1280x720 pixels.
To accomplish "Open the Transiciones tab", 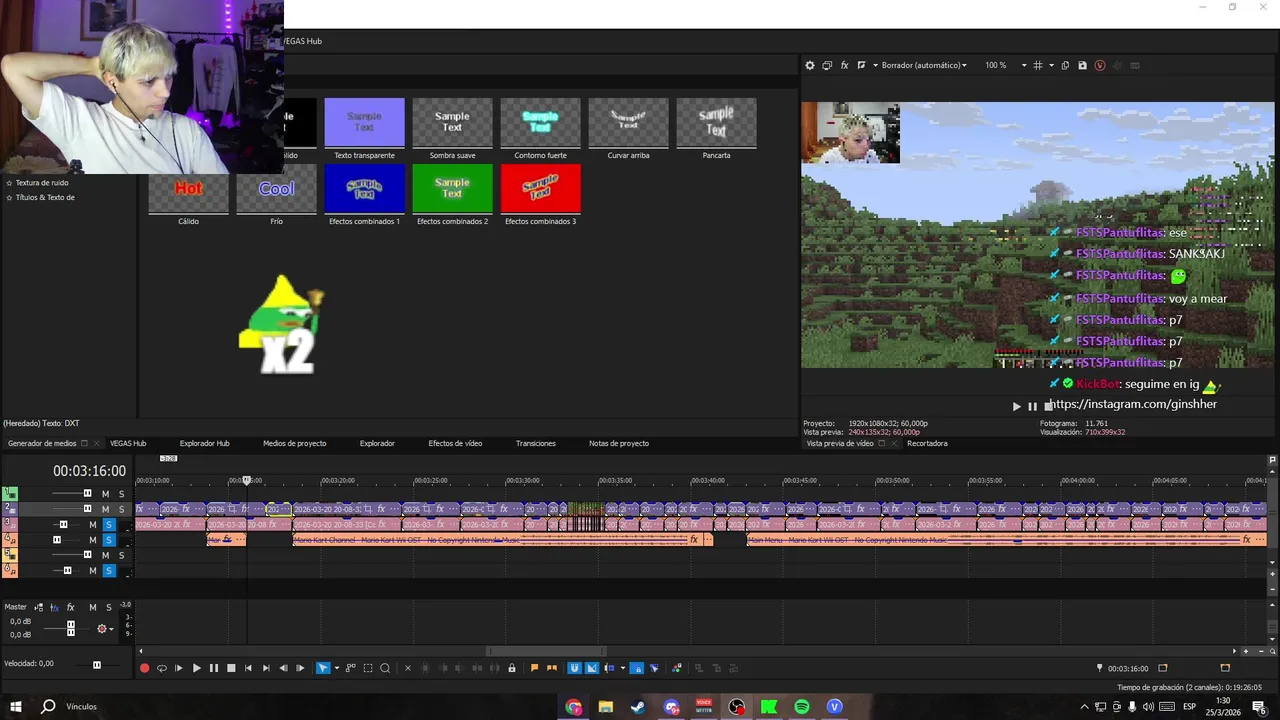I will point(535,443).
